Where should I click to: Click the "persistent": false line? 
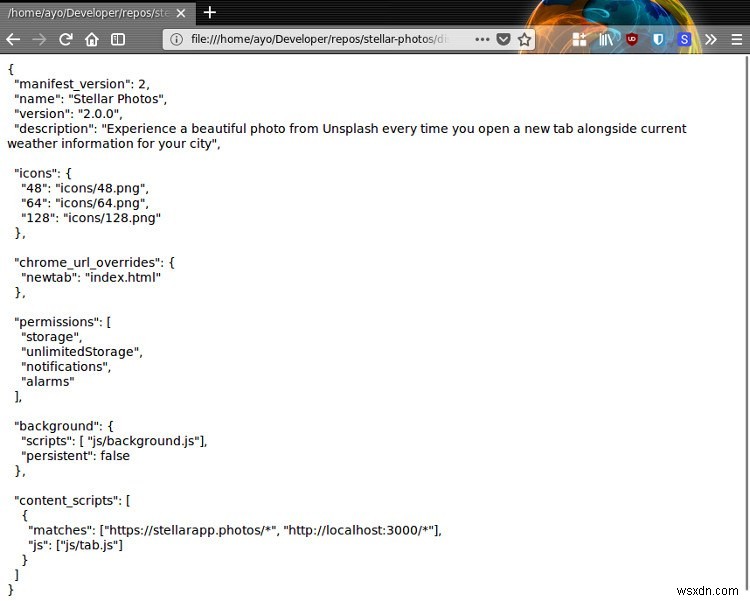click(75, 456)
